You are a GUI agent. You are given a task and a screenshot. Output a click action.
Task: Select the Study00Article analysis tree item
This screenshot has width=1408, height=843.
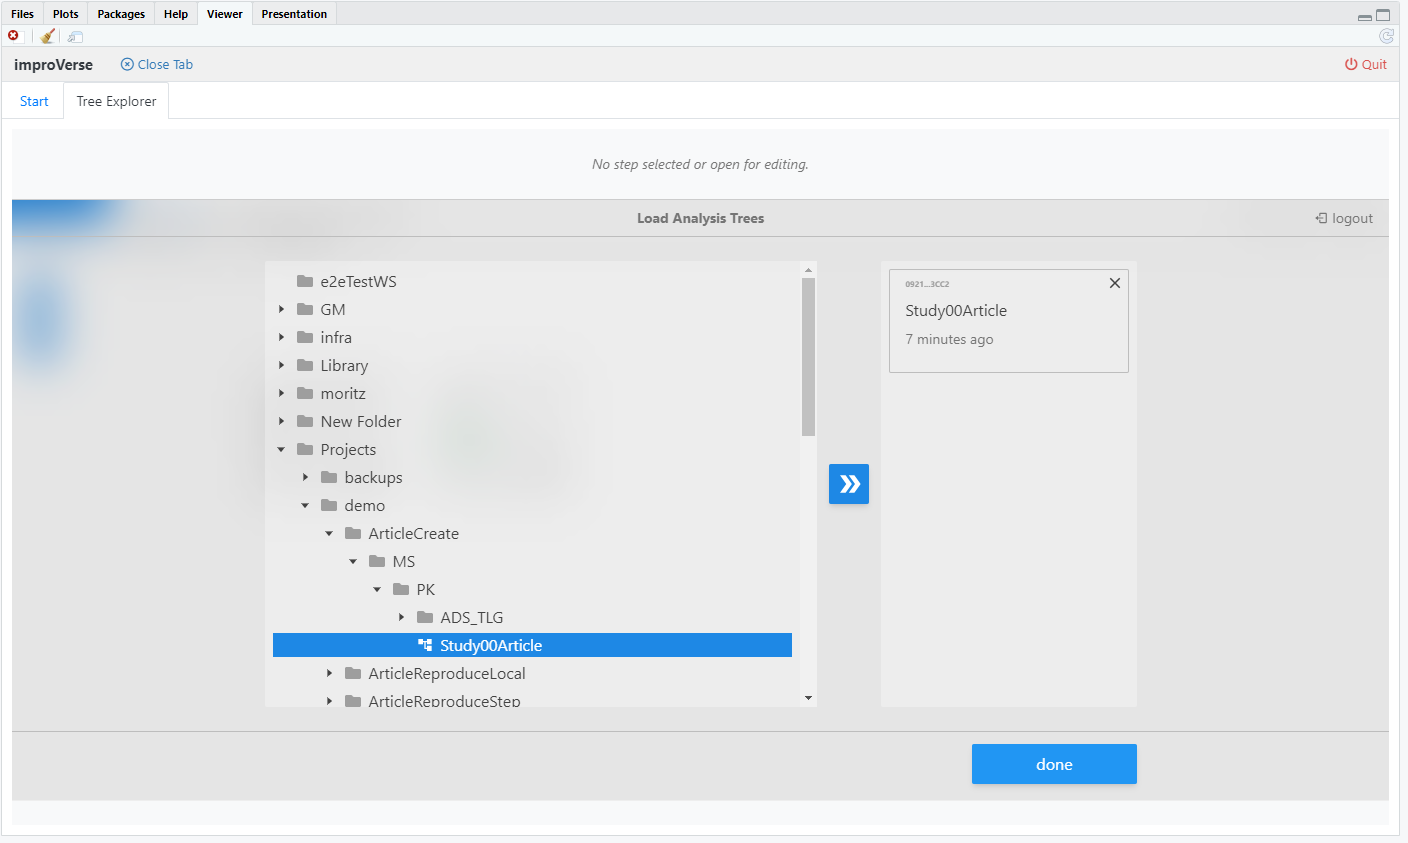[x=490, y=646]
